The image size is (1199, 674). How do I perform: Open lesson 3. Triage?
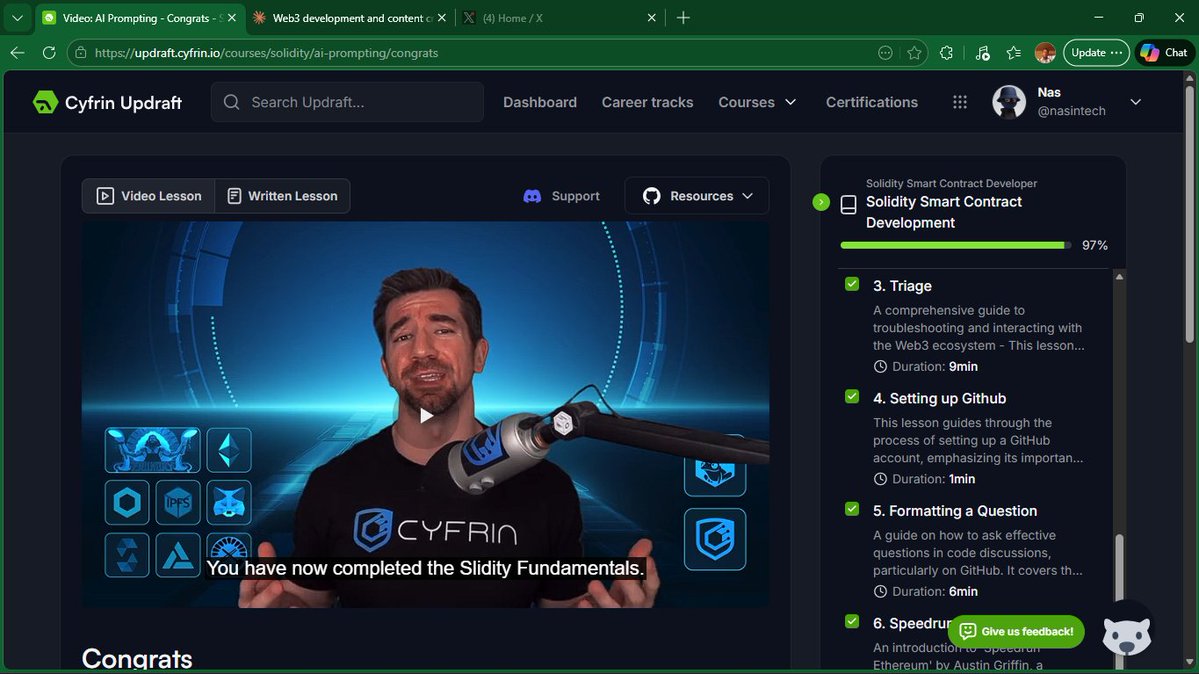[902, 285]
